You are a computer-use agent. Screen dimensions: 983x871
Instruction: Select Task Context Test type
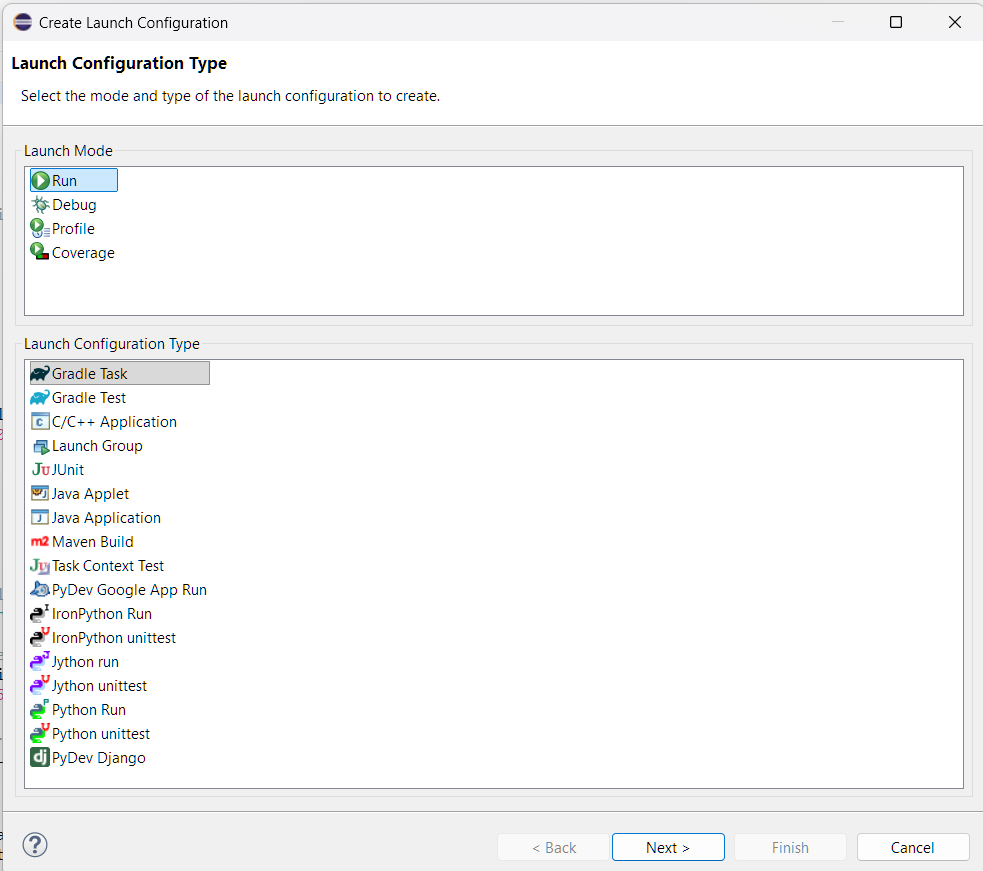click(108, 566)
